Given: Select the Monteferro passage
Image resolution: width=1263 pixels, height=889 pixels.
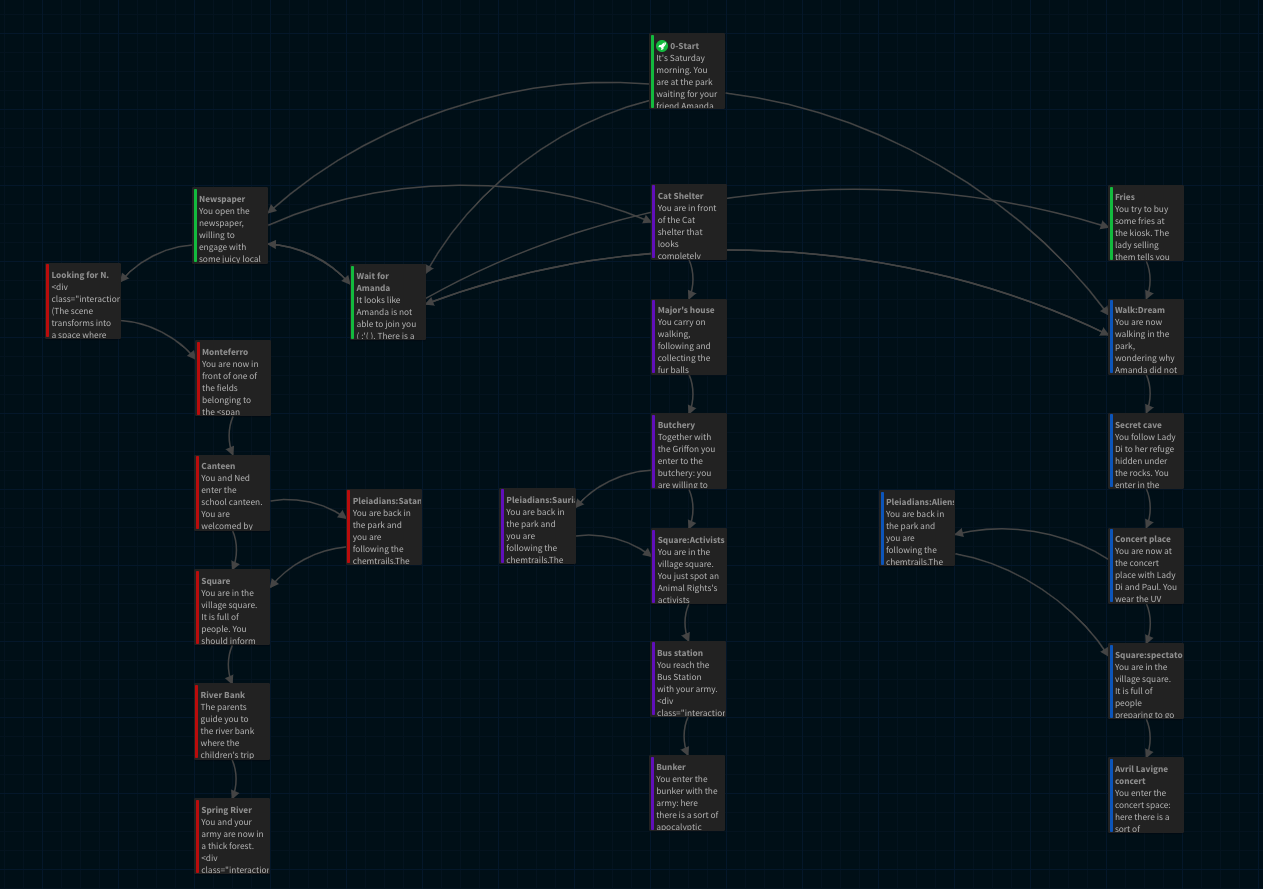Looking at the screenshot, I should (233, 378).
